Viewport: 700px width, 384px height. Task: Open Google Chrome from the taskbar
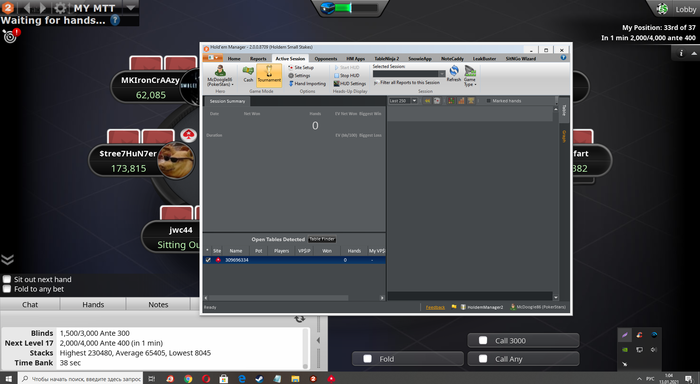(188, 379)
